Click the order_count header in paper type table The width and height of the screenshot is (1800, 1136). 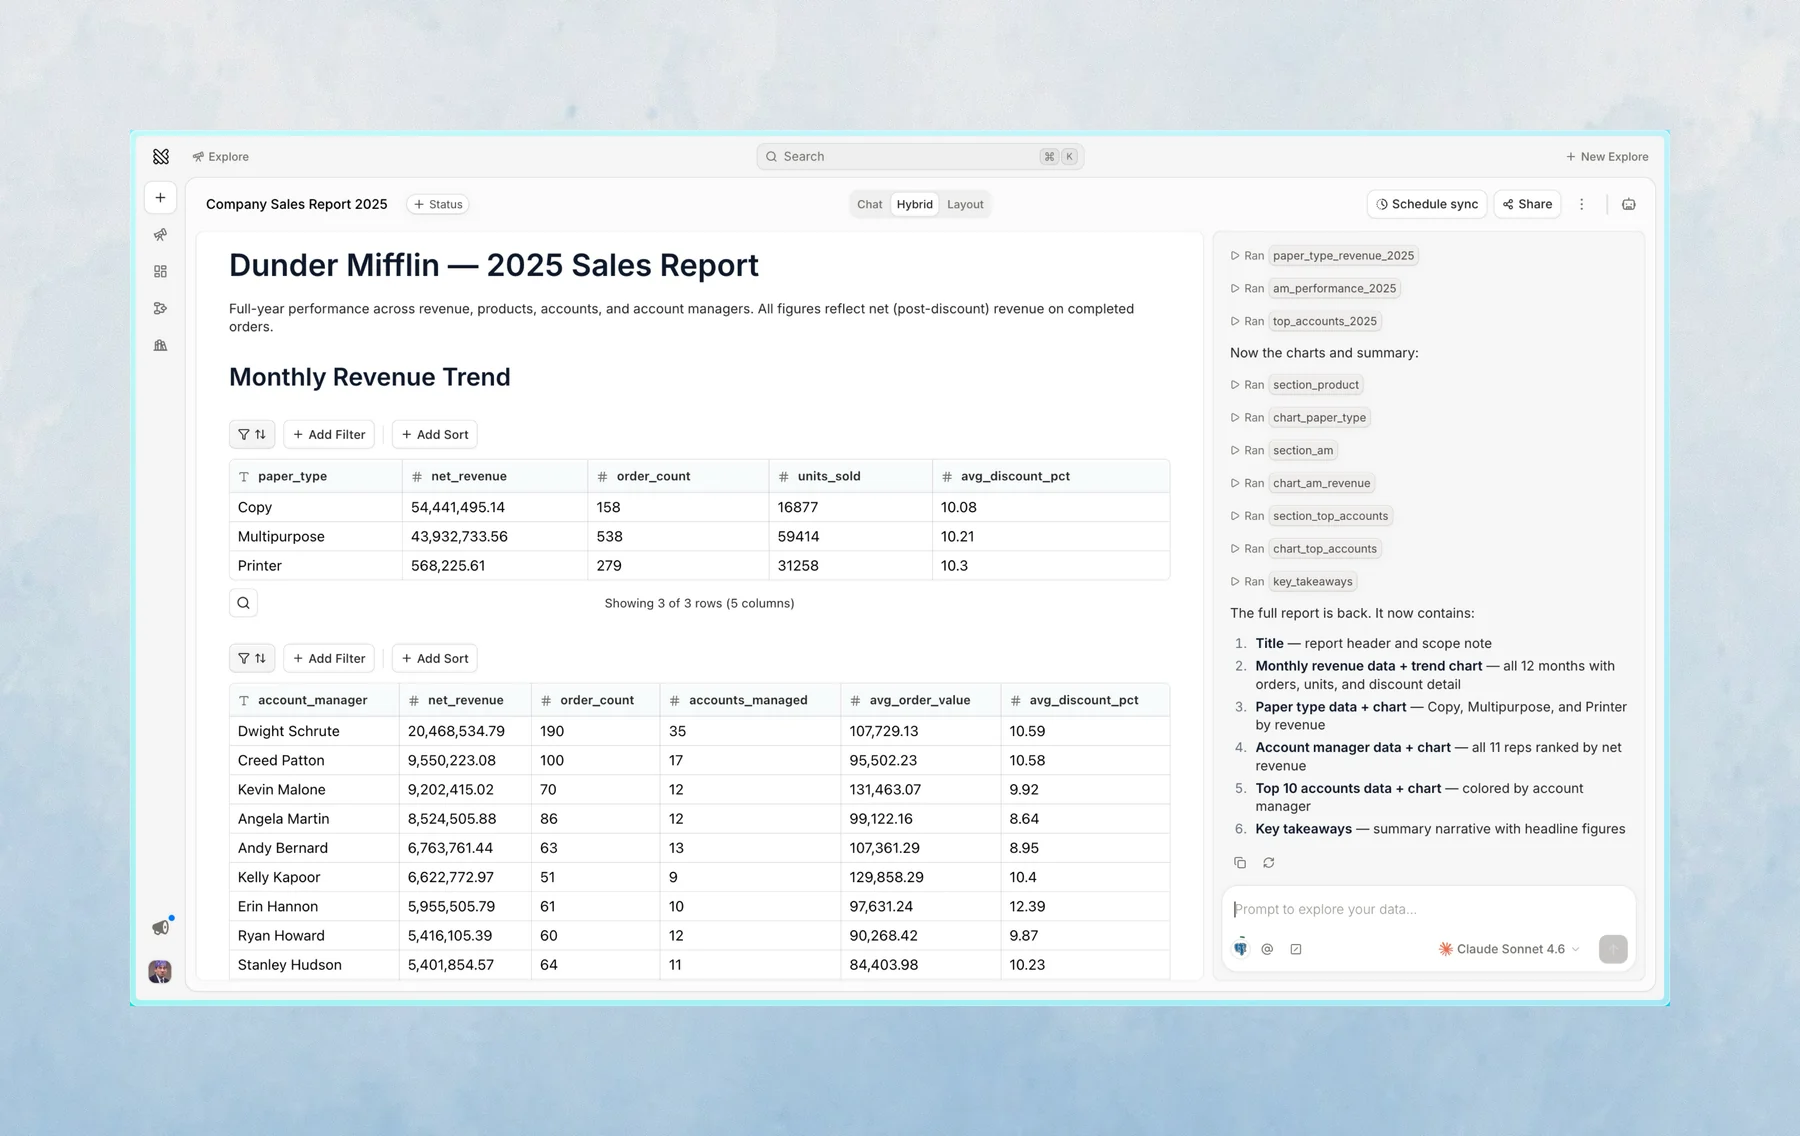678,476
